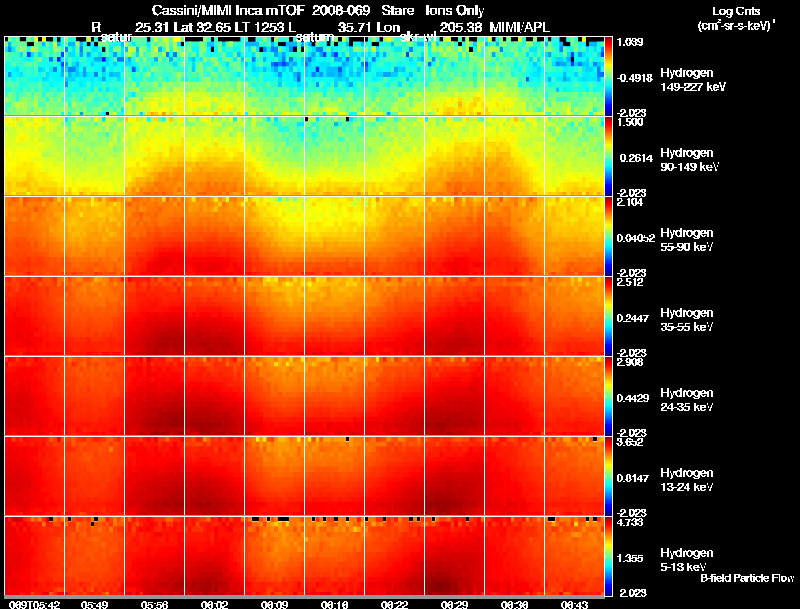Click the color scale midpoint '0.2614'
The width and height of the screenshot is (800, 609).
636,158
